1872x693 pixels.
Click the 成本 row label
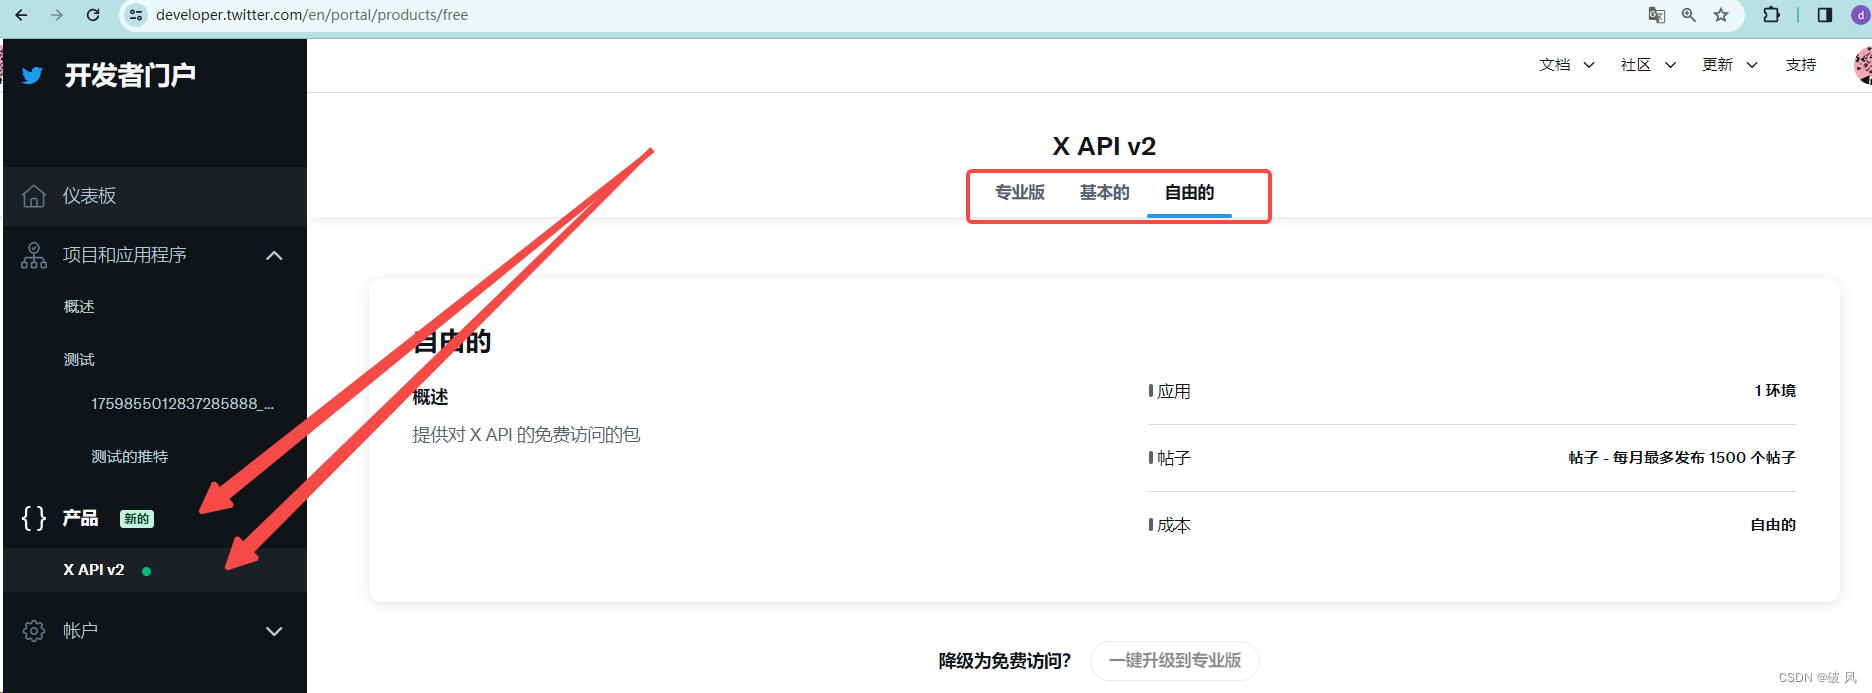pos(1174,525)
